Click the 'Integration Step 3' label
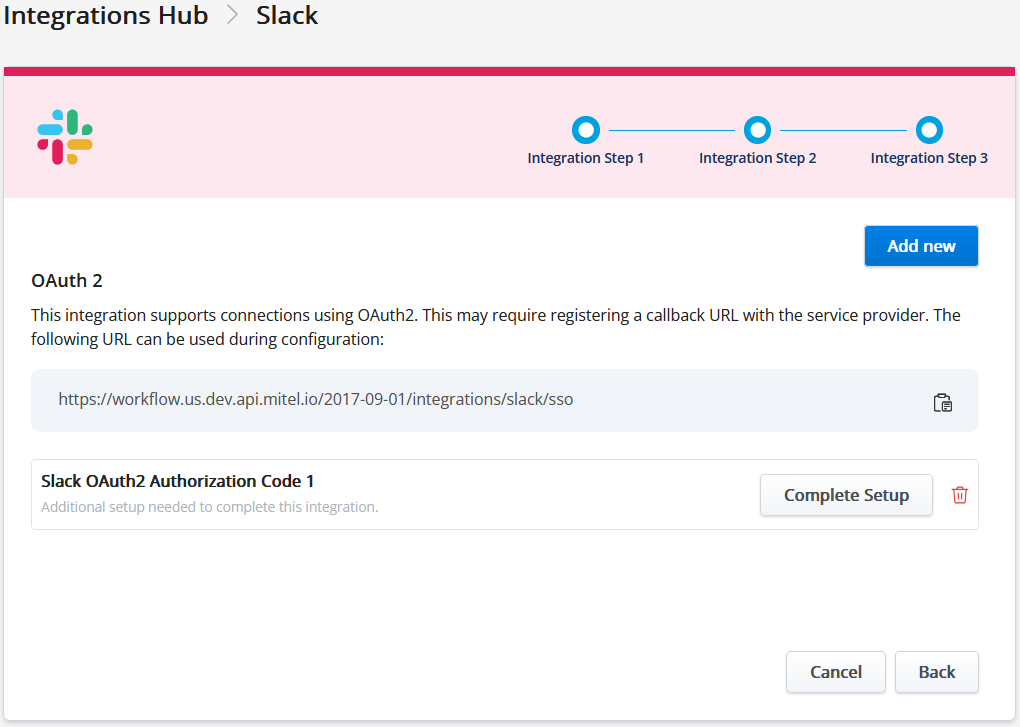Viewport: 1020px width, 727px height. tap(929, 158)
